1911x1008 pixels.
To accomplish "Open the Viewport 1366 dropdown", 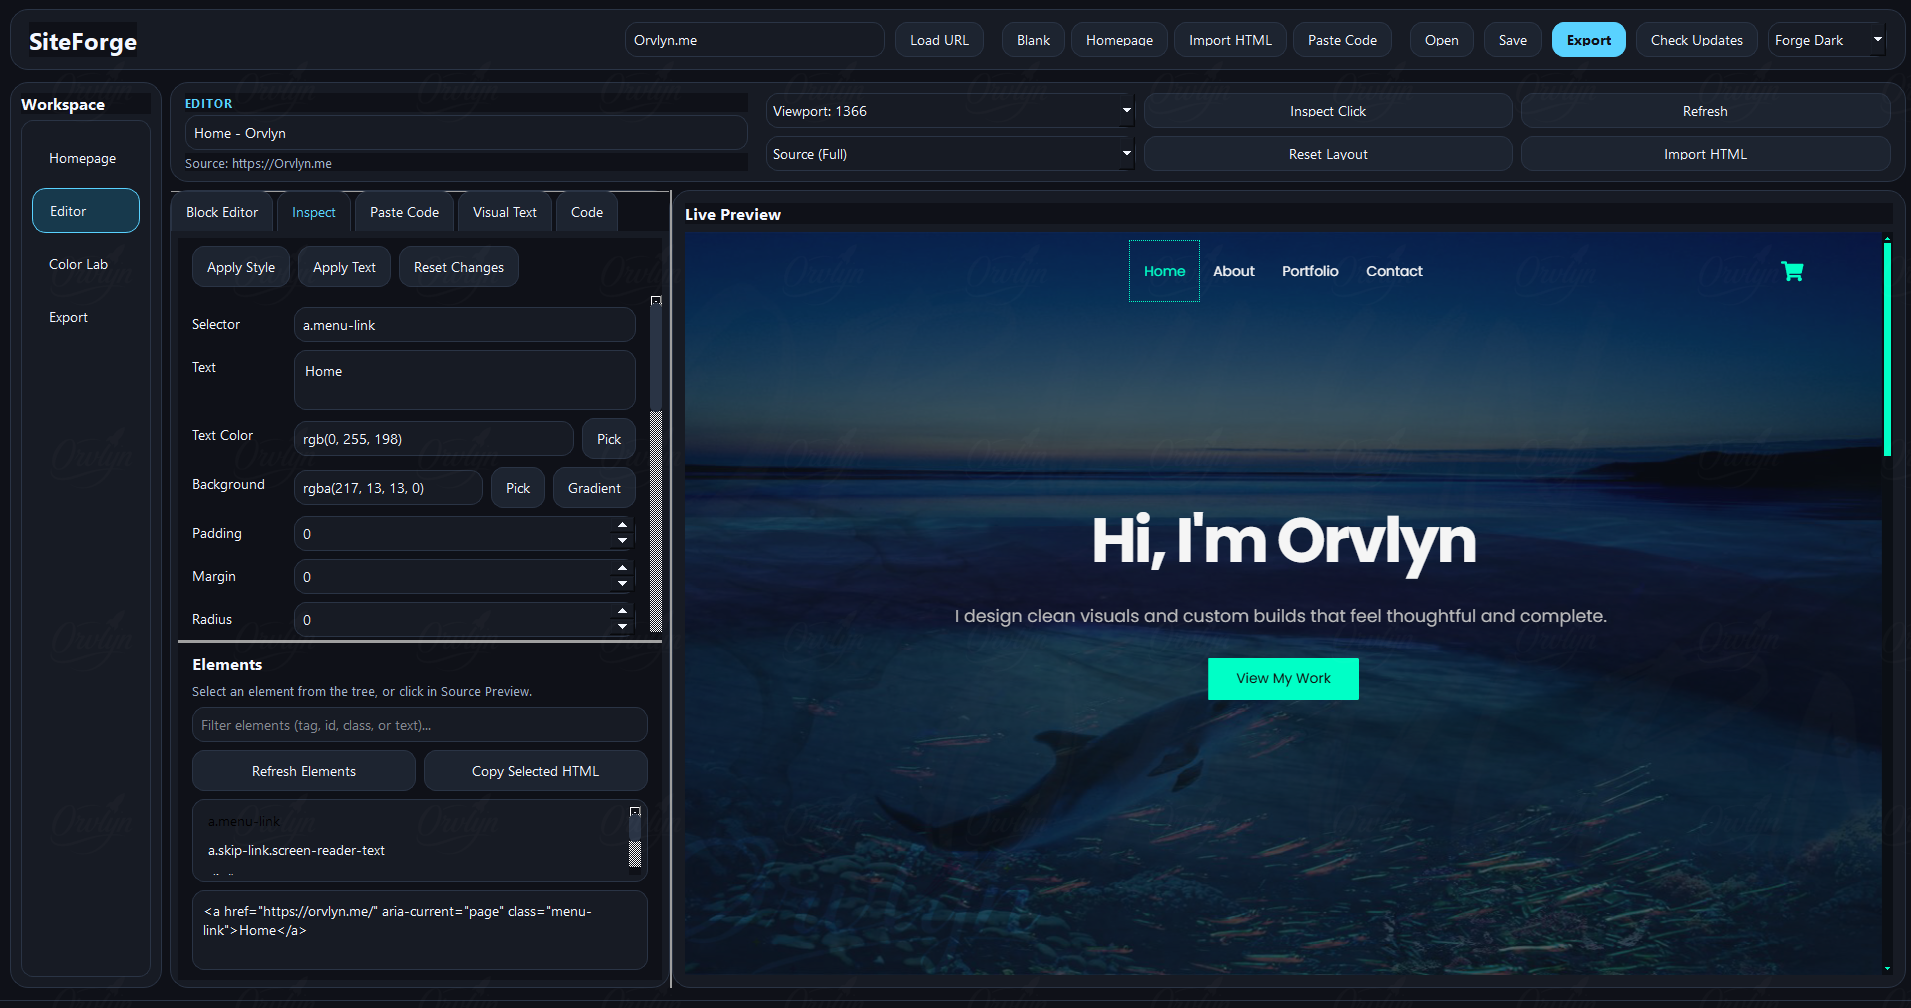I will [949, 111].
